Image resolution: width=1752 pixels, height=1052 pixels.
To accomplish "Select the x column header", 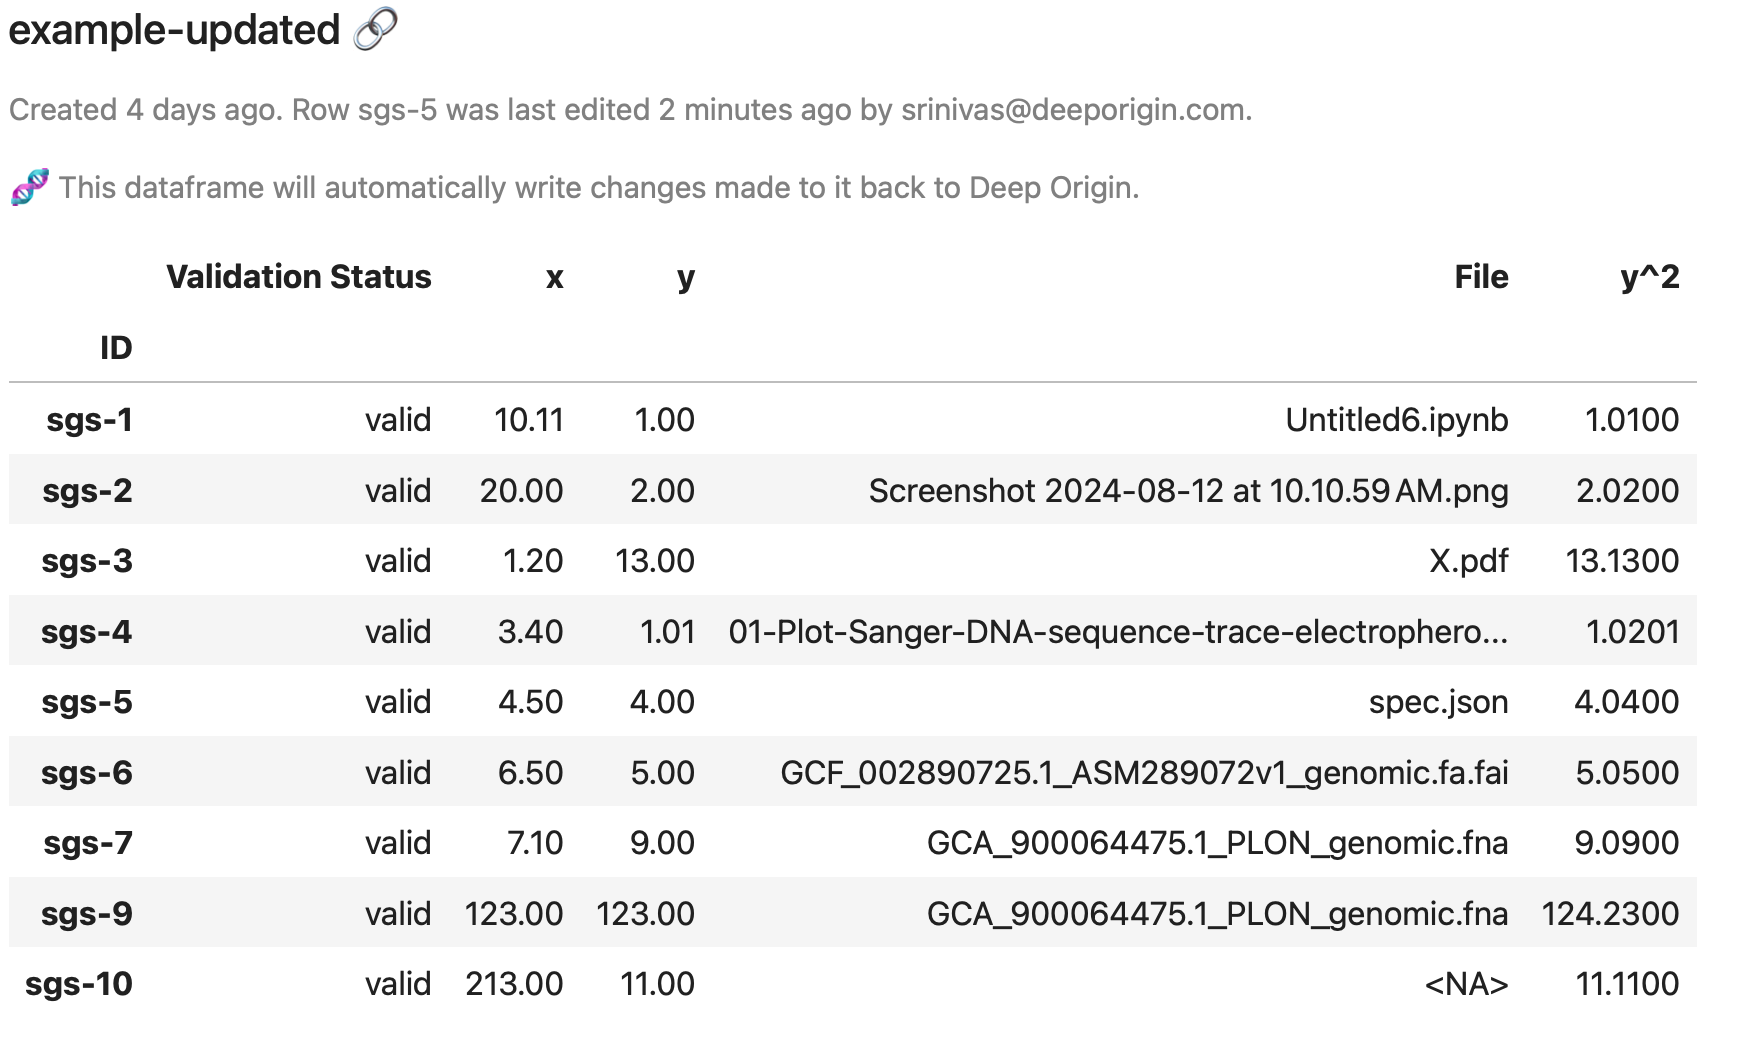I will (555, 277).
